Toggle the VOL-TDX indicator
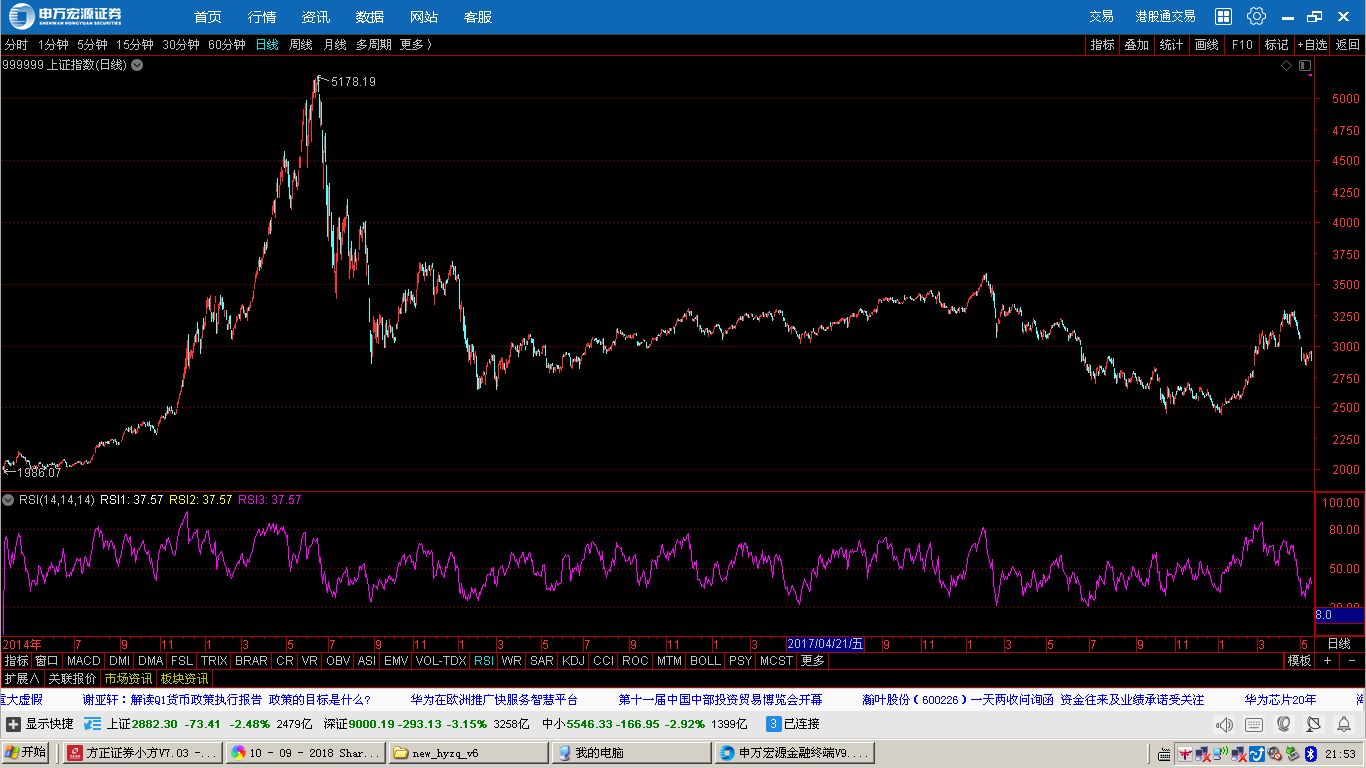Image resolution: width=1366 pixels, height=768 pixels. tap(441, 661)
